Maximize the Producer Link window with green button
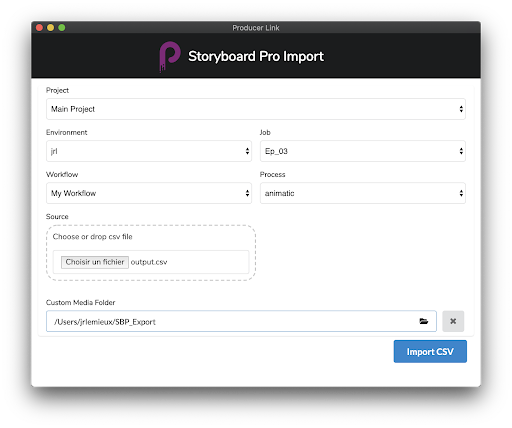The image size is (512, 428). tap(62, 28)
